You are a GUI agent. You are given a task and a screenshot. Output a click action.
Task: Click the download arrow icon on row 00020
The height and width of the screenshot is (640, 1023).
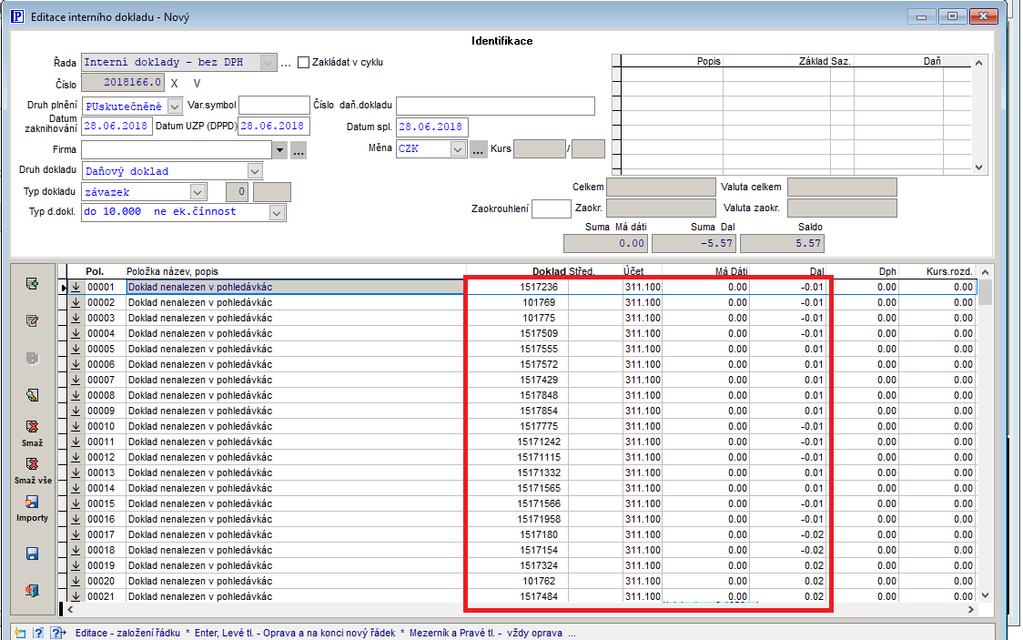76,581
